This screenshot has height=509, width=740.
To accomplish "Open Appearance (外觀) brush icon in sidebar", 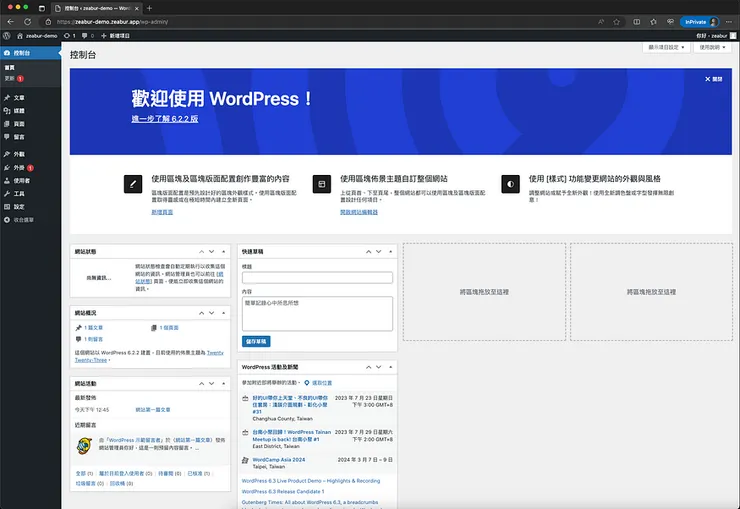I will pyautogui.click(x=7, y=154).
